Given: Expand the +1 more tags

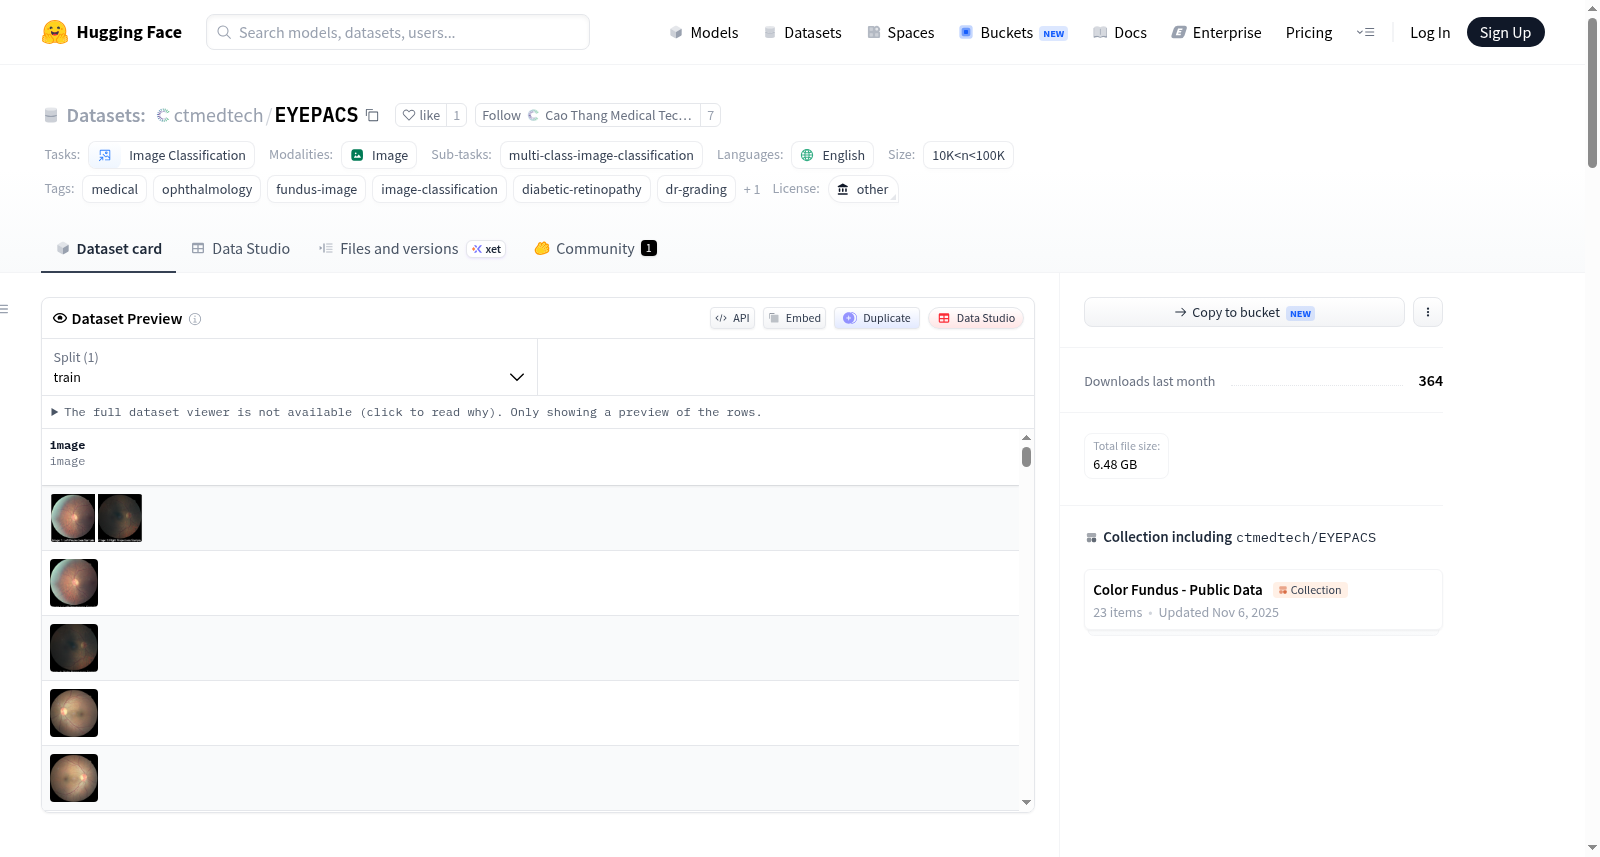Looking at the screenshot, I should (x=752, y=189).
